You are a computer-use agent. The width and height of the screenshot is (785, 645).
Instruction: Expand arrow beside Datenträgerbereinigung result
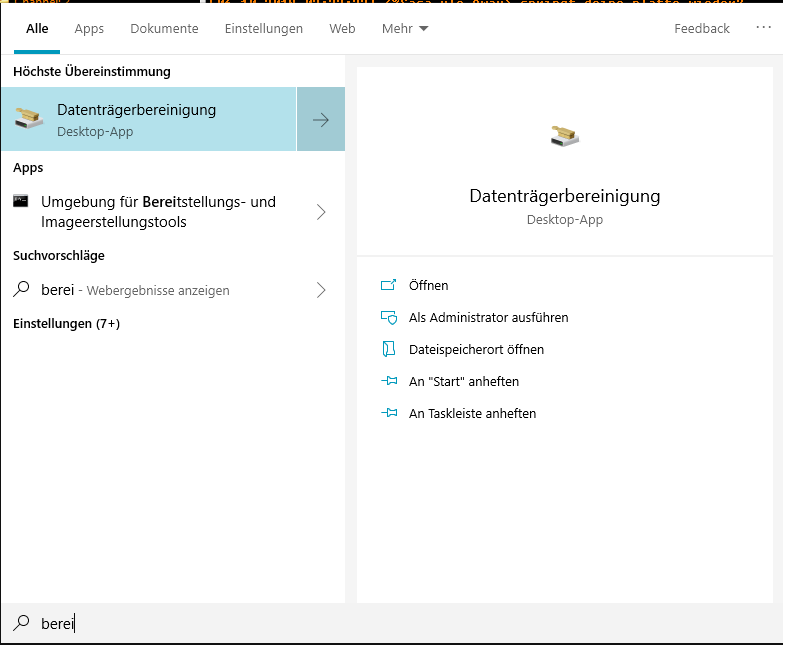click(321, 119)
